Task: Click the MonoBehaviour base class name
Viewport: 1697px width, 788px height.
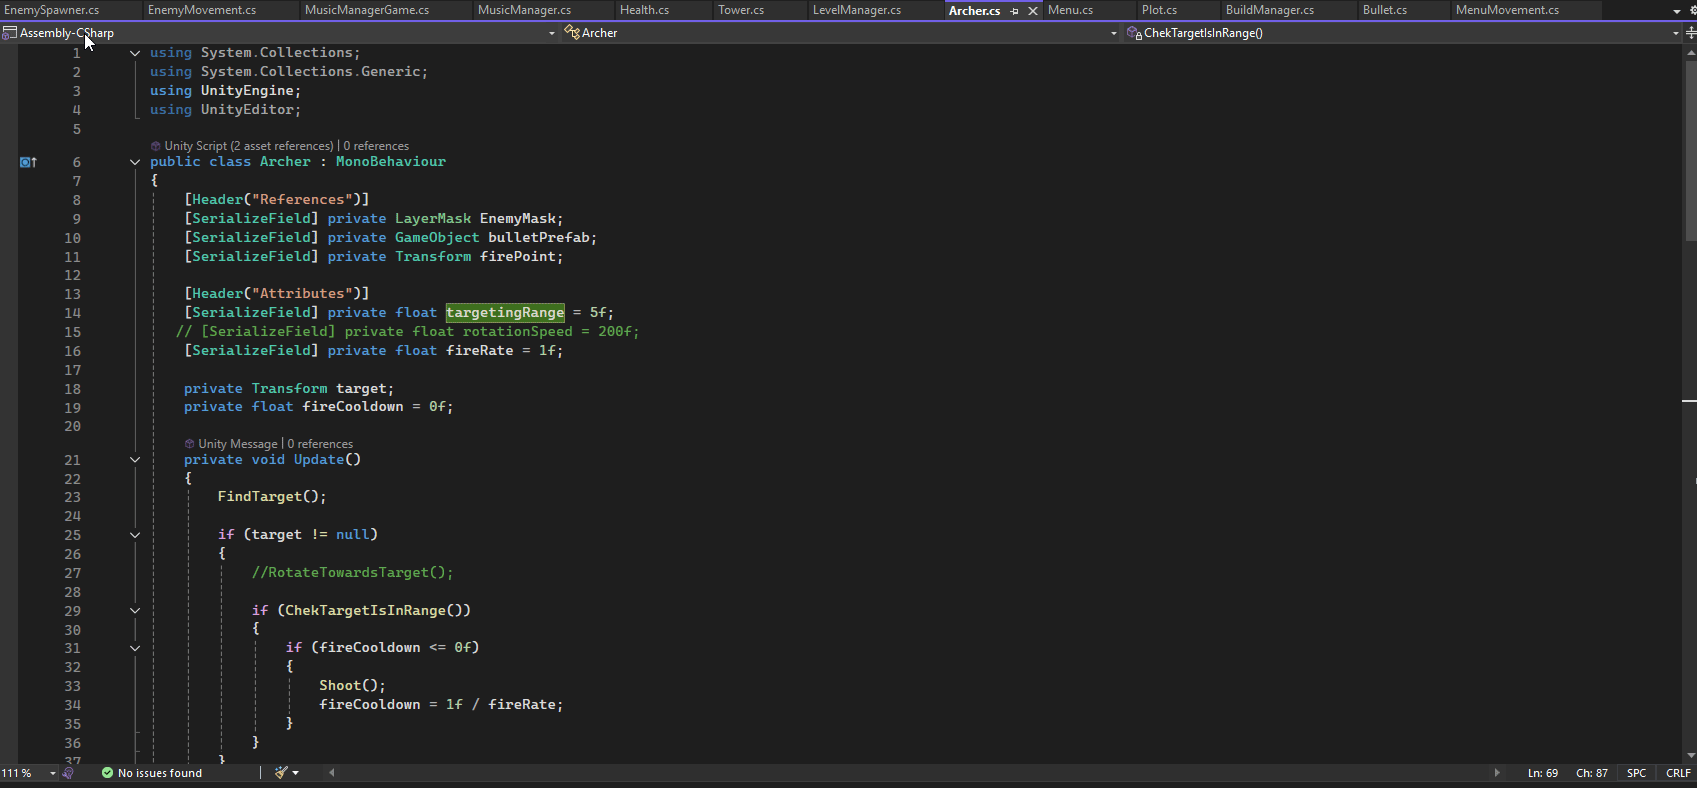Action: (x=391, y=162)
